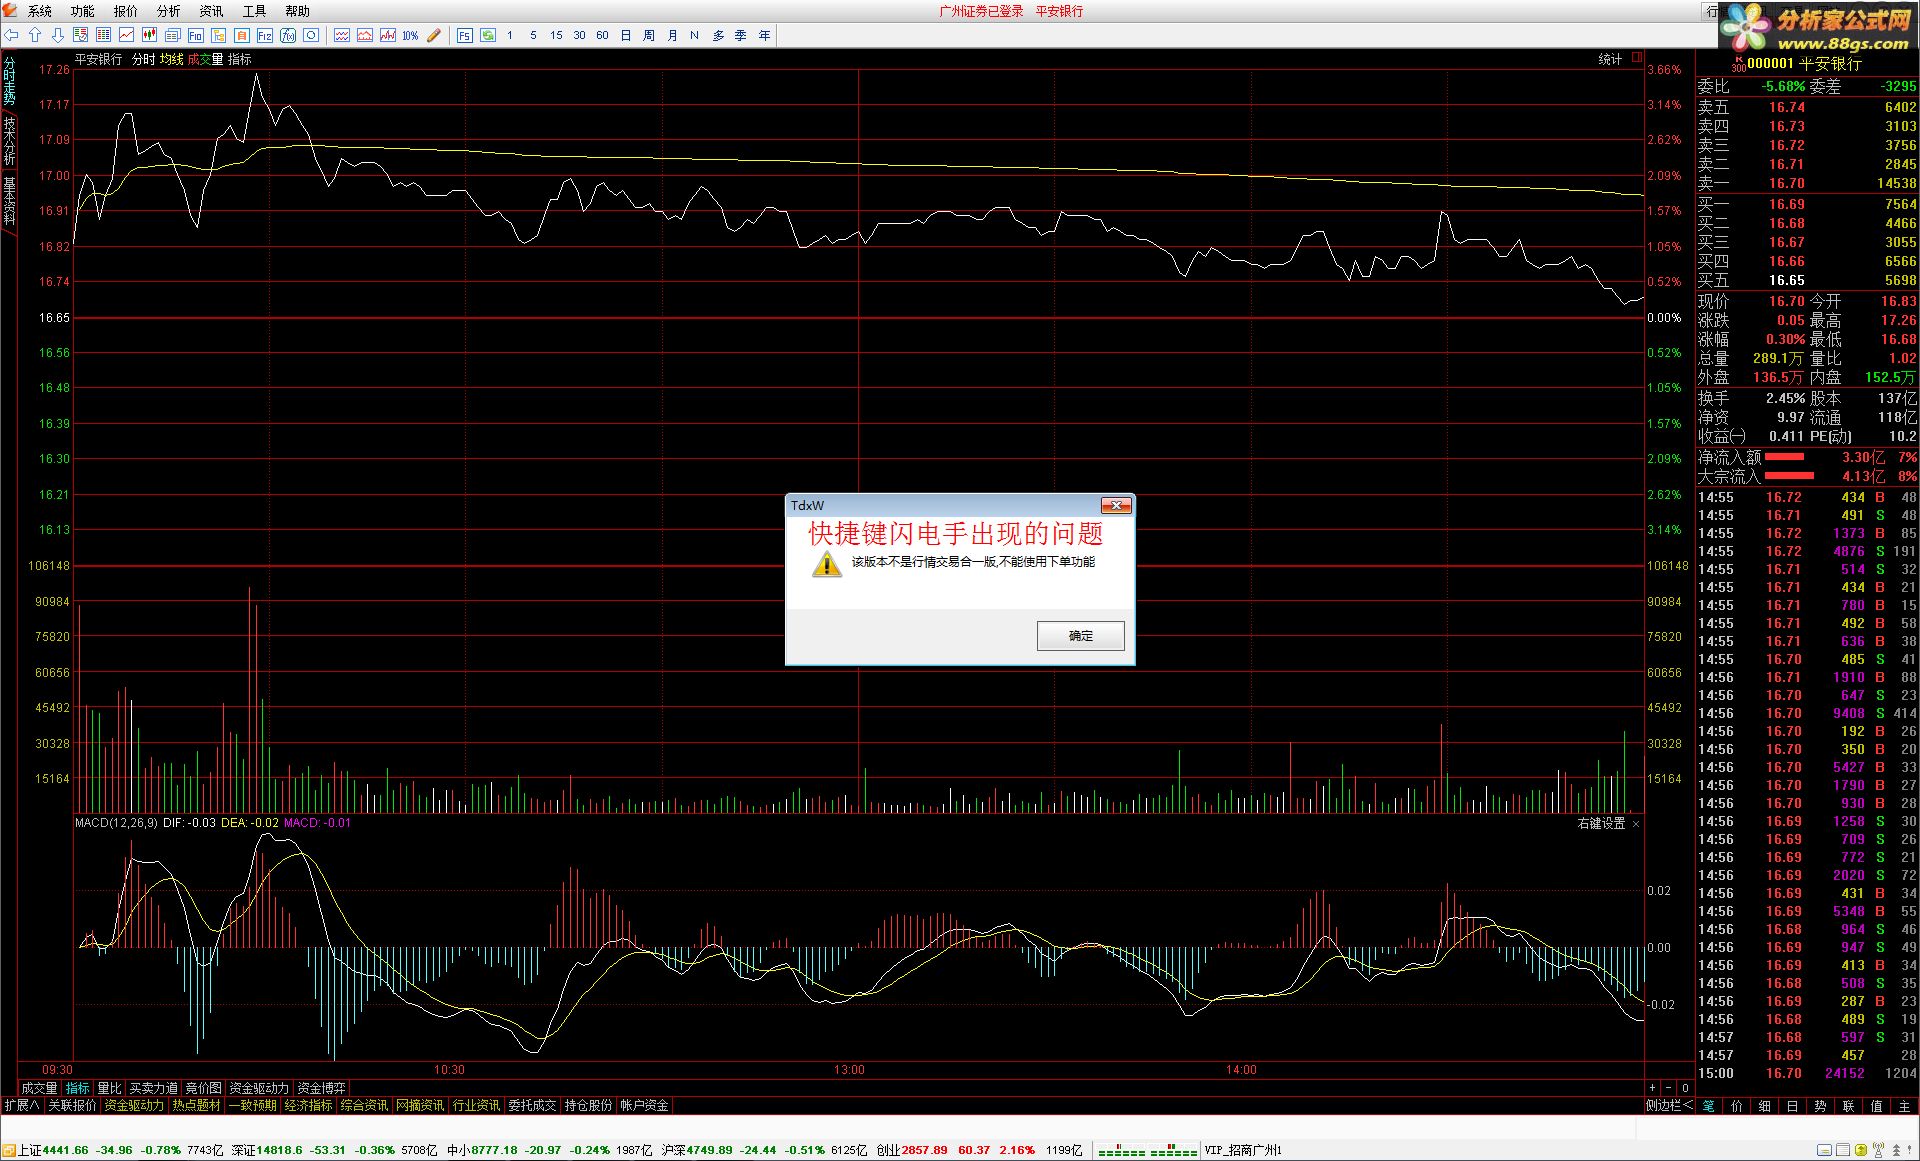Viewport: 1920px width, 1161px height.
Task: Click the minus zoom button below chart
Action: click(x=1668, y=1088)
